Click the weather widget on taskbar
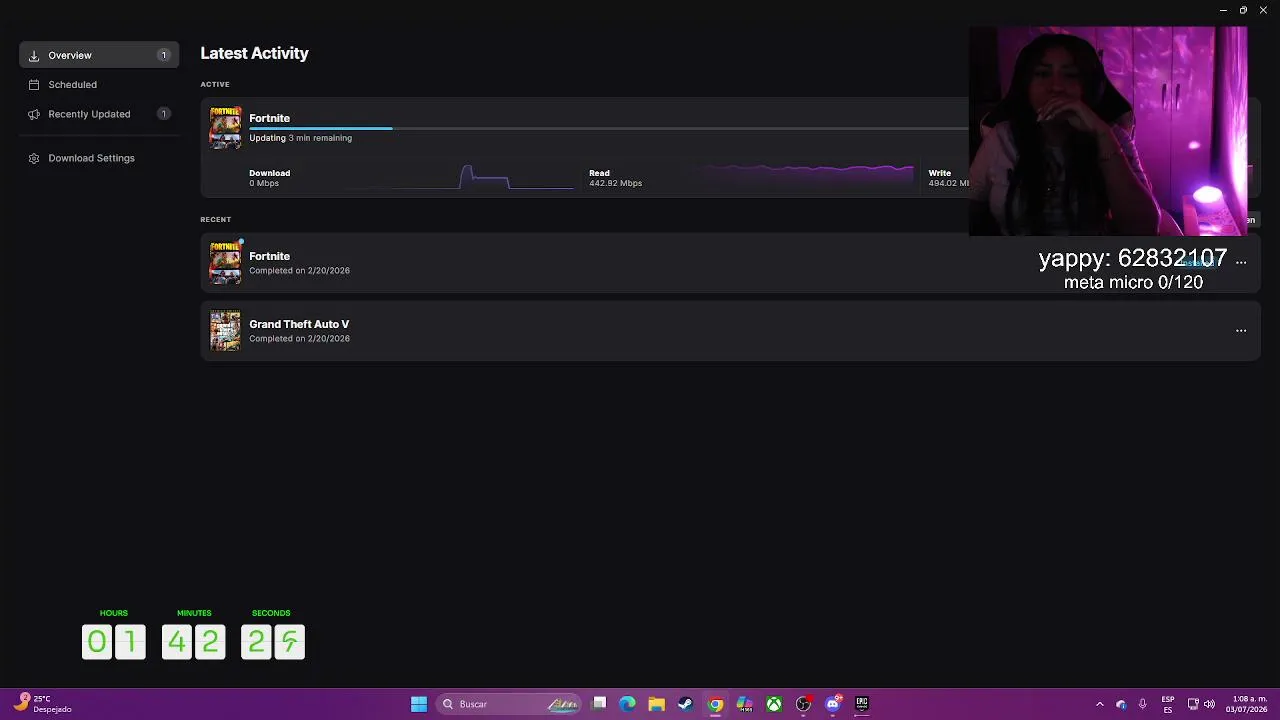Viewport: 1280px width, 720px height. pos(42,704)
